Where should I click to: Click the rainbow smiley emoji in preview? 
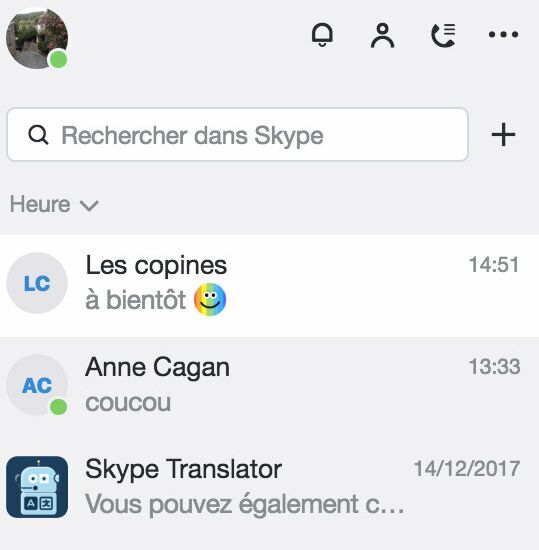210,300
